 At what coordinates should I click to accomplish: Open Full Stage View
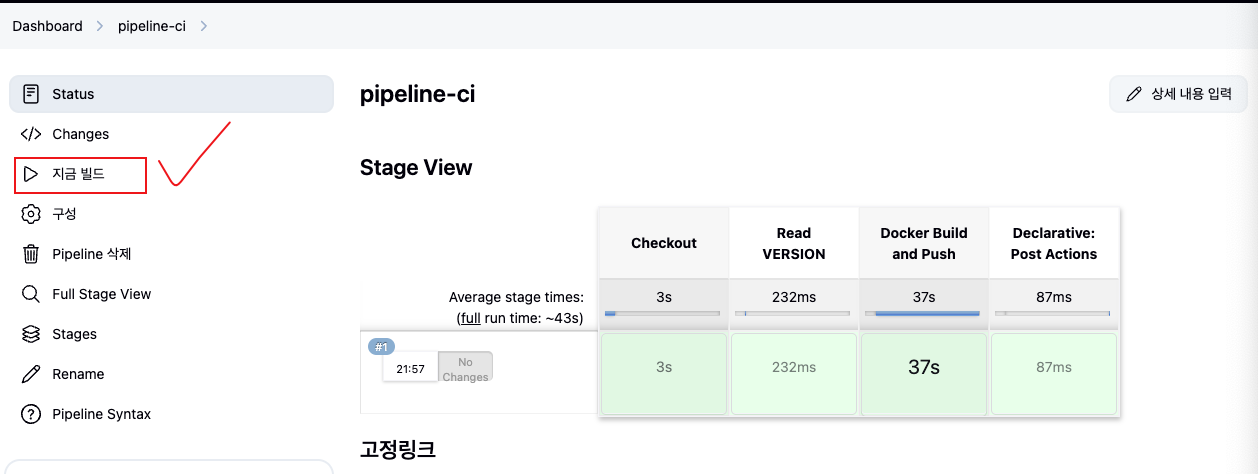pyautogui.click(x=171, y=294)
